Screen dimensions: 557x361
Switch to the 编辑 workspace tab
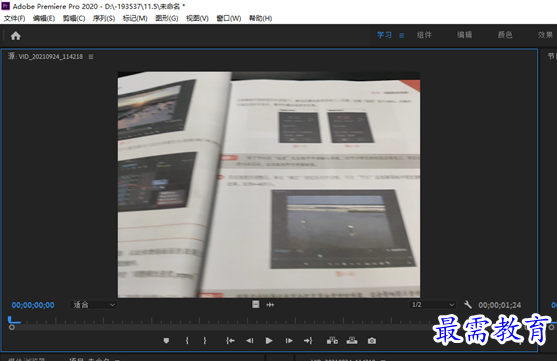coord(465,35)
